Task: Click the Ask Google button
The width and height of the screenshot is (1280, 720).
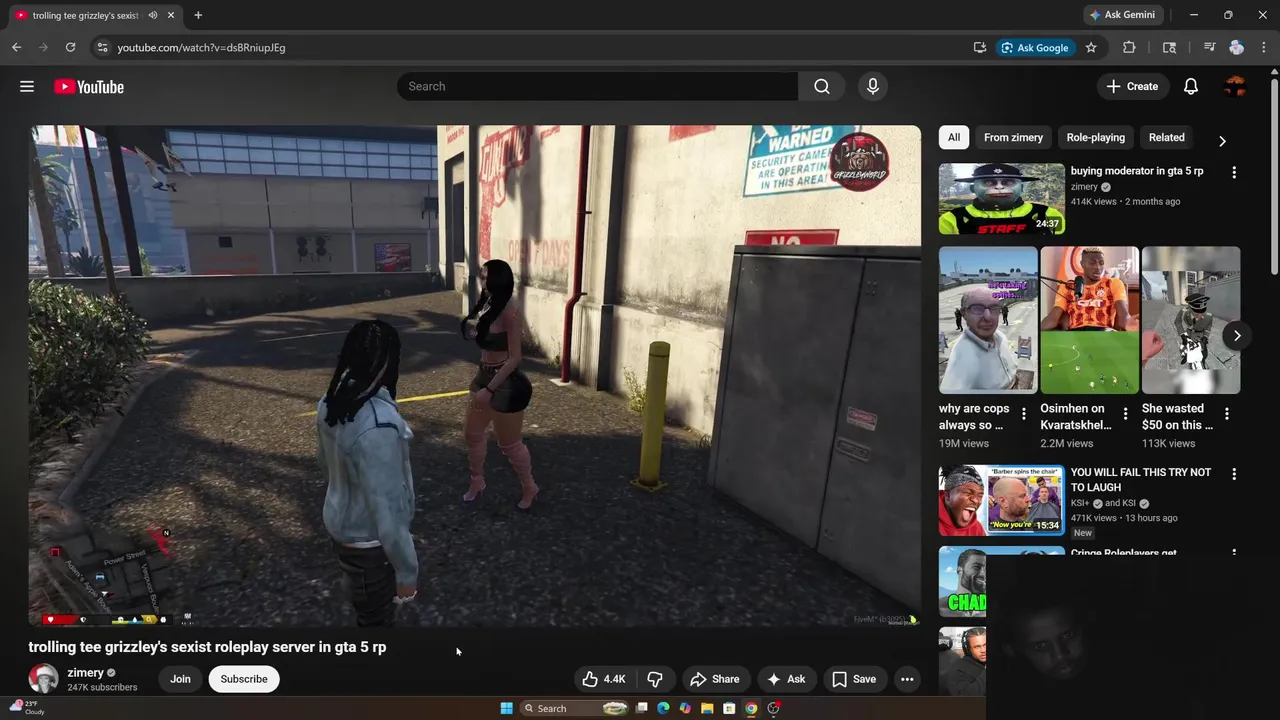Action: (1034, 47)
